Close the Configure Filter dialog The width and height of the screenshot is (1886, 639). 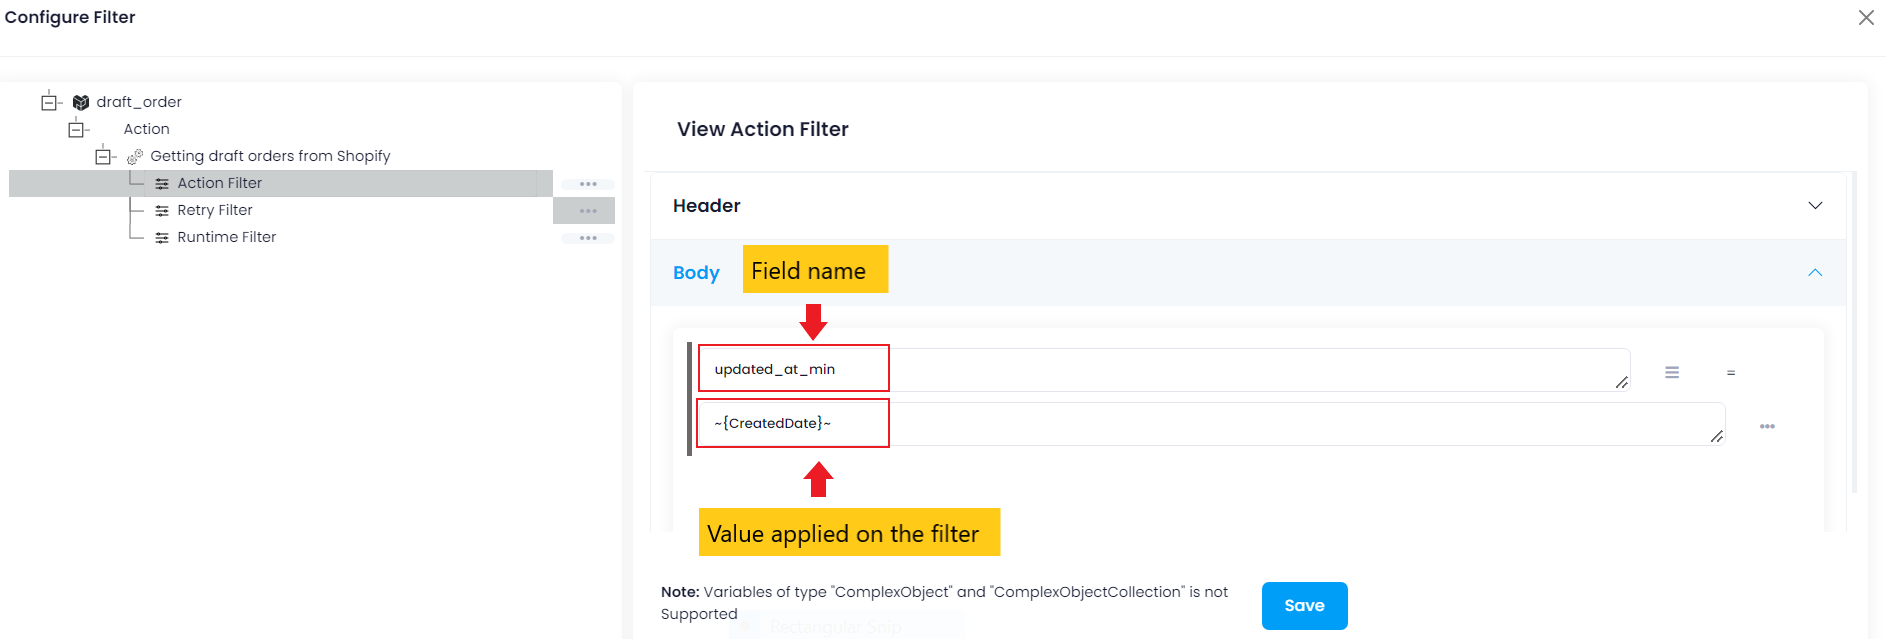coord(1866,18)
